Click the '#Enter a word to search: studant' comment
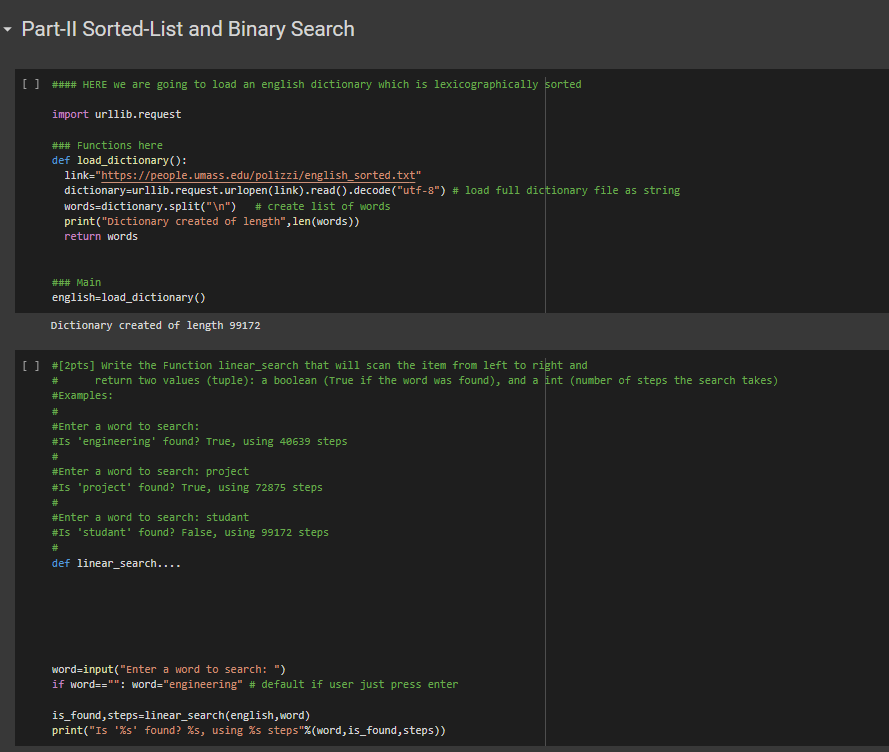889x752 pixels. pos(150,518)
